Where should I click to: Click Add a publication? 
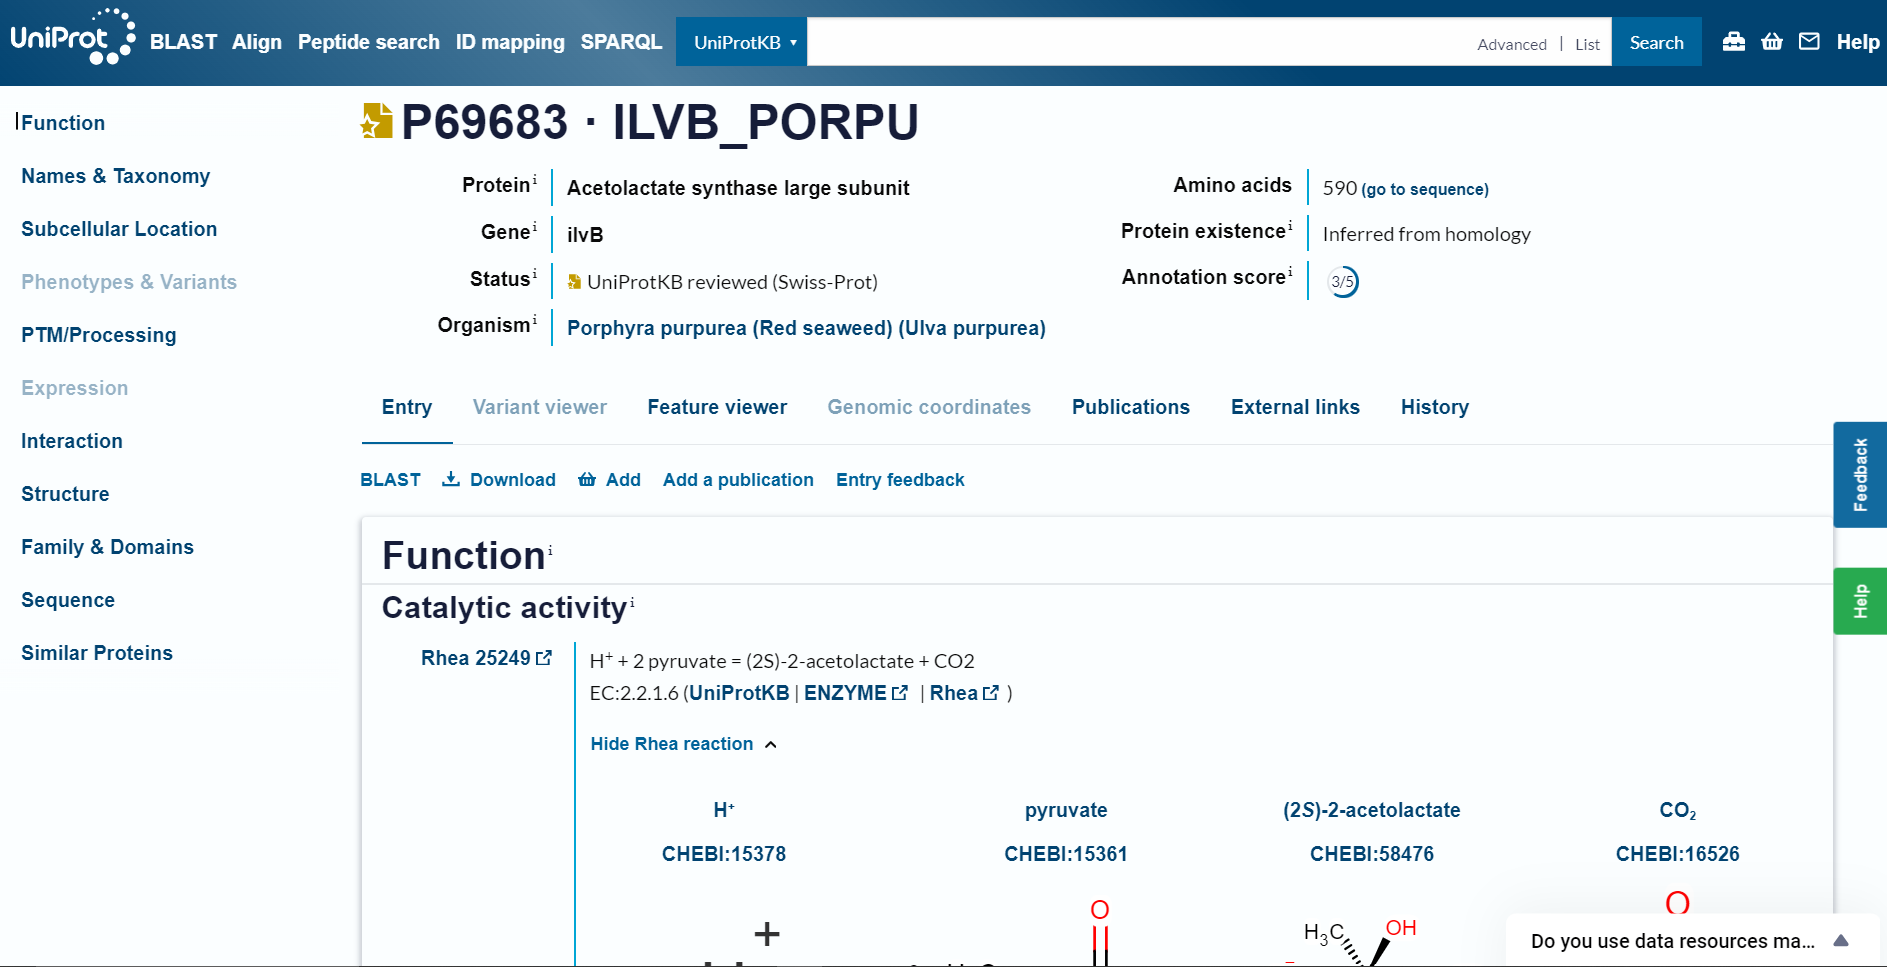(x=738, y=480)
